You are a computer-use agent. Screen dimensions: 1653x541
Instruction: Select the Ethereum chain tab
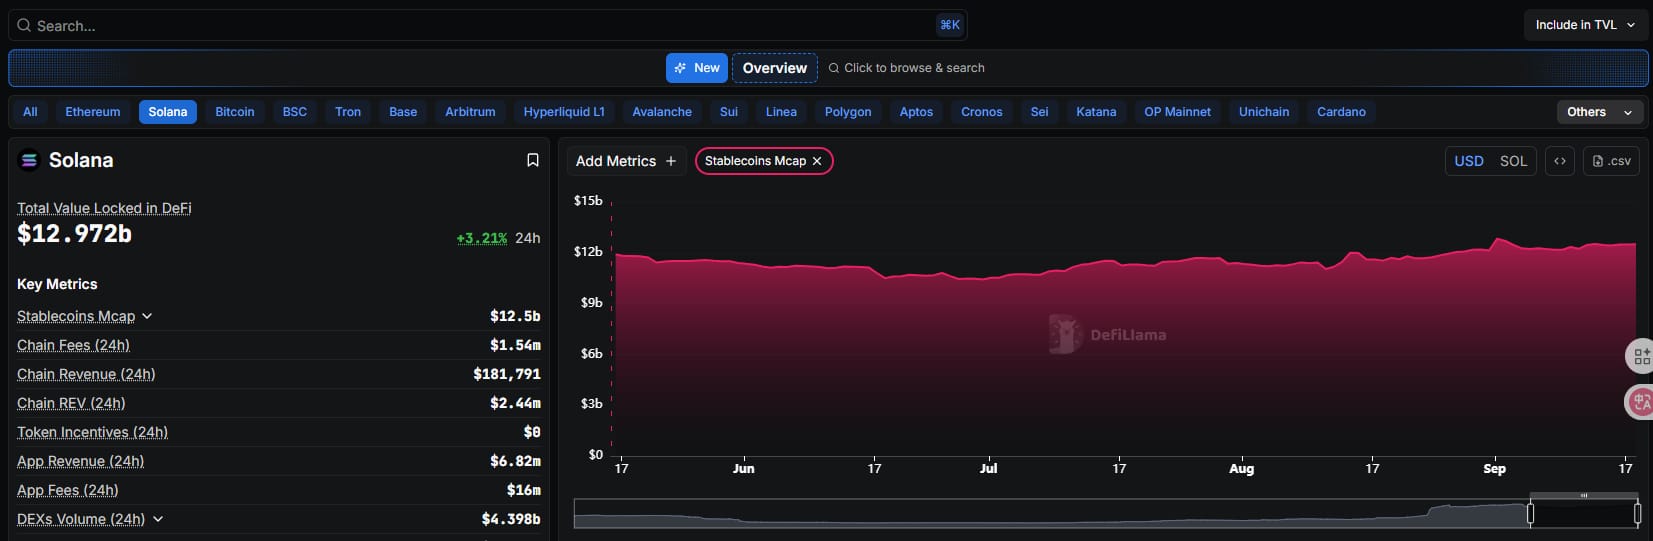tap(93, 112)
